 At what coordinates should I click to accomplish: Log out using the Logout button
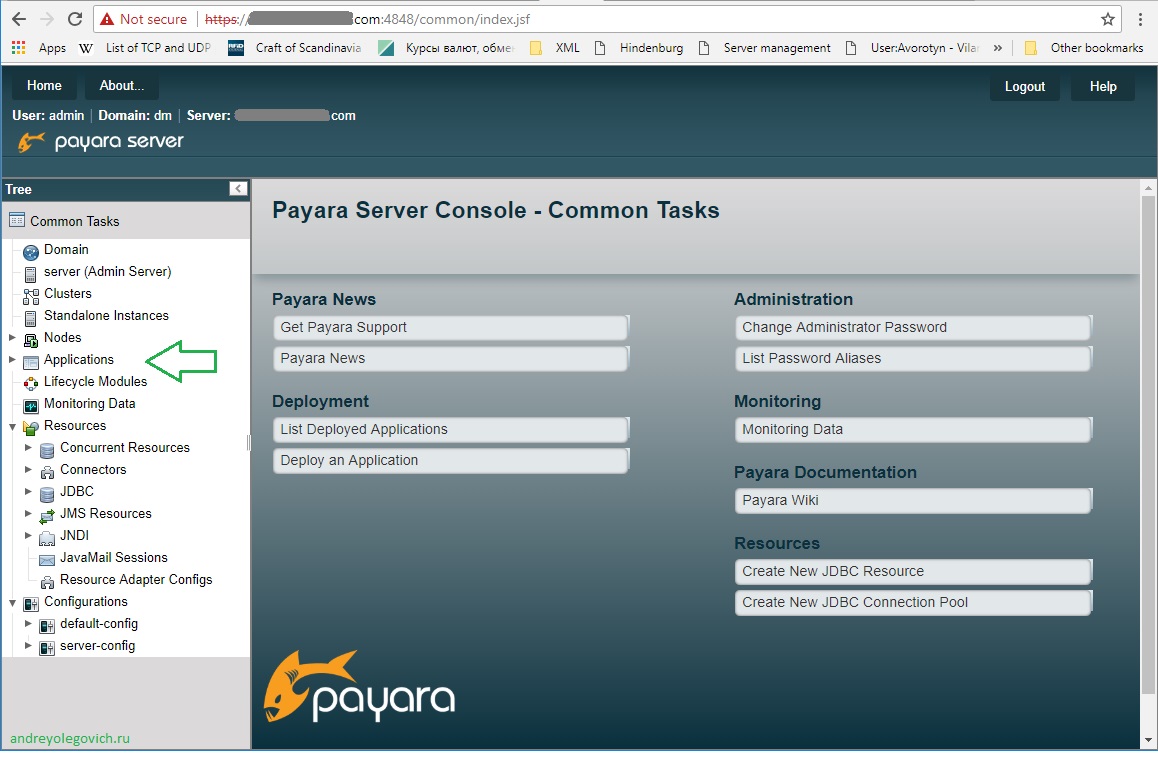(x=1024, y=86)
